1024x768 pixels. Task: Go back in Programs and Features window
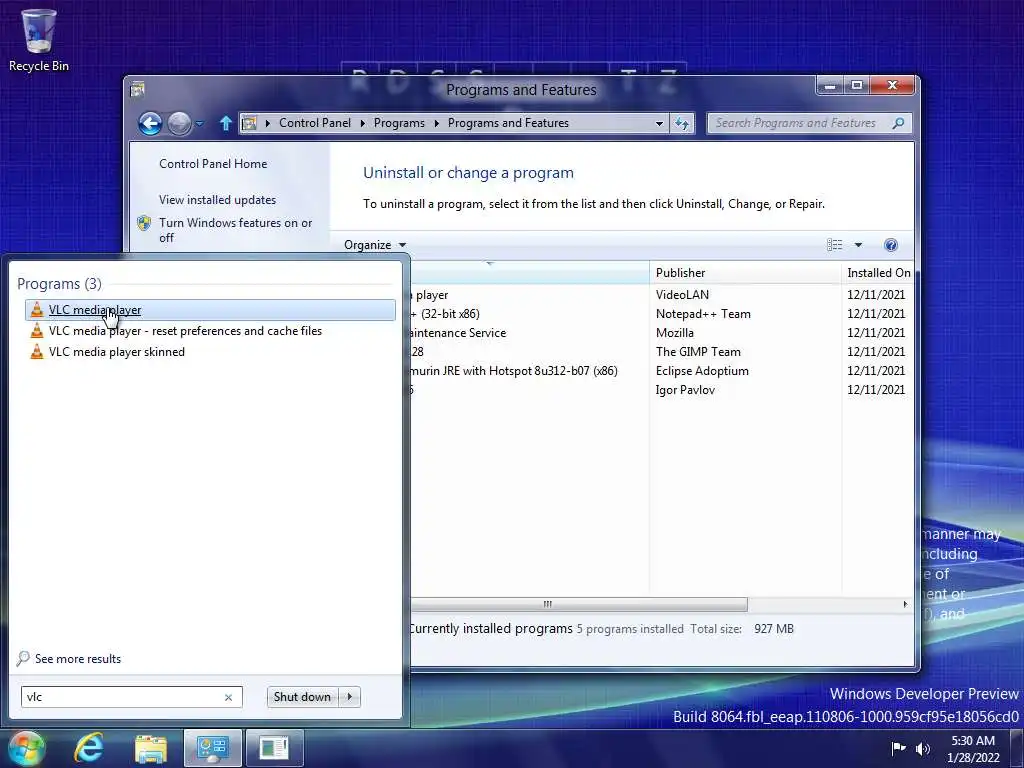coord(150,123)
